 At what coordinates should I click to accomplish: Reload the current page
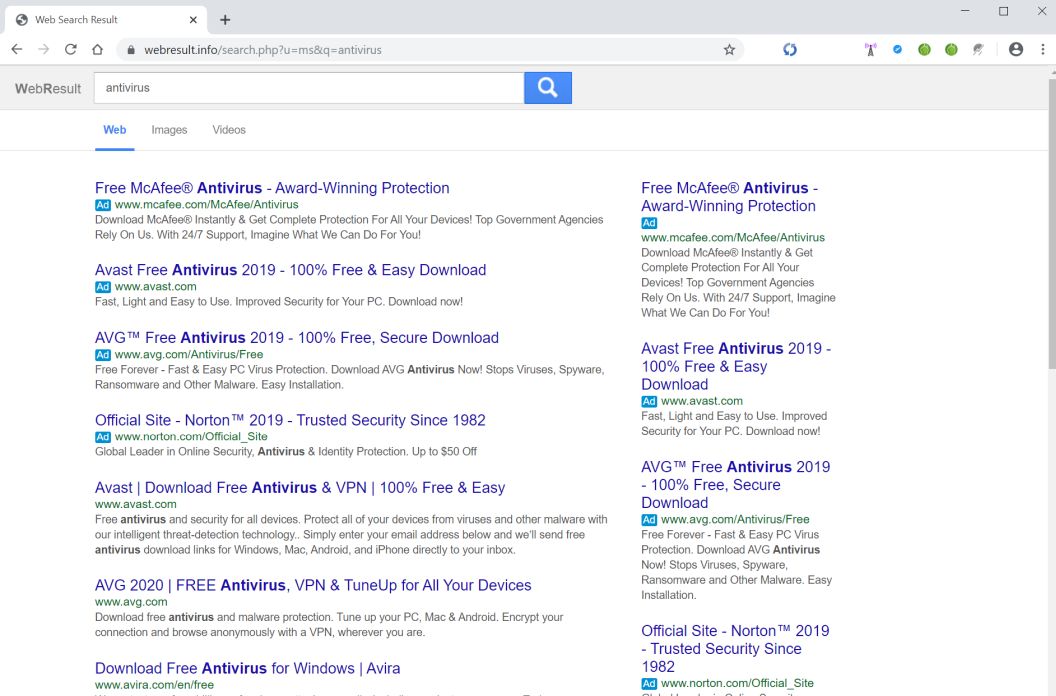pos(71,49)
